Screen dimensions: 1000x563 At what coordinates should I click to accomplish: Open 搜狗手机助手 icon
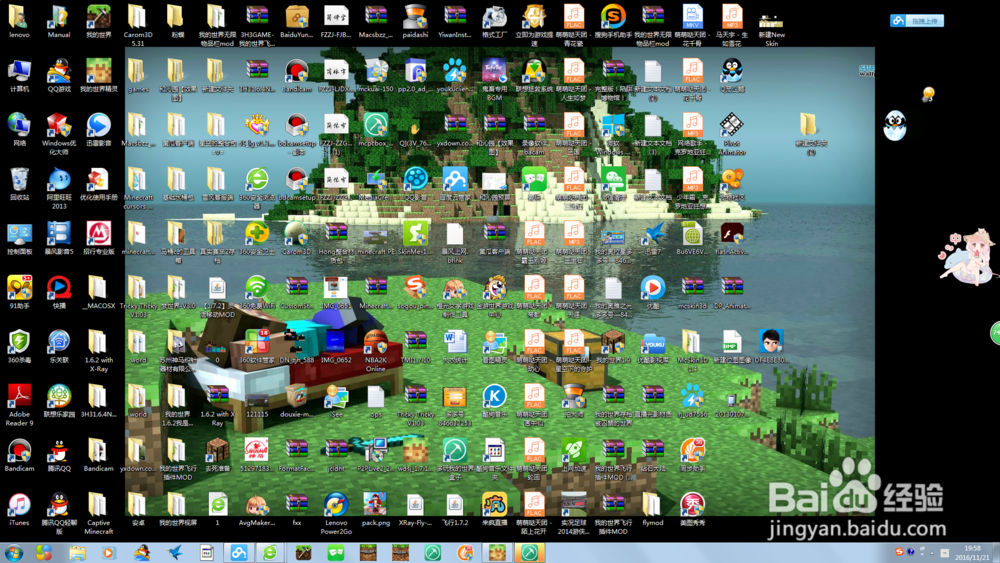[x=613, y=17]
